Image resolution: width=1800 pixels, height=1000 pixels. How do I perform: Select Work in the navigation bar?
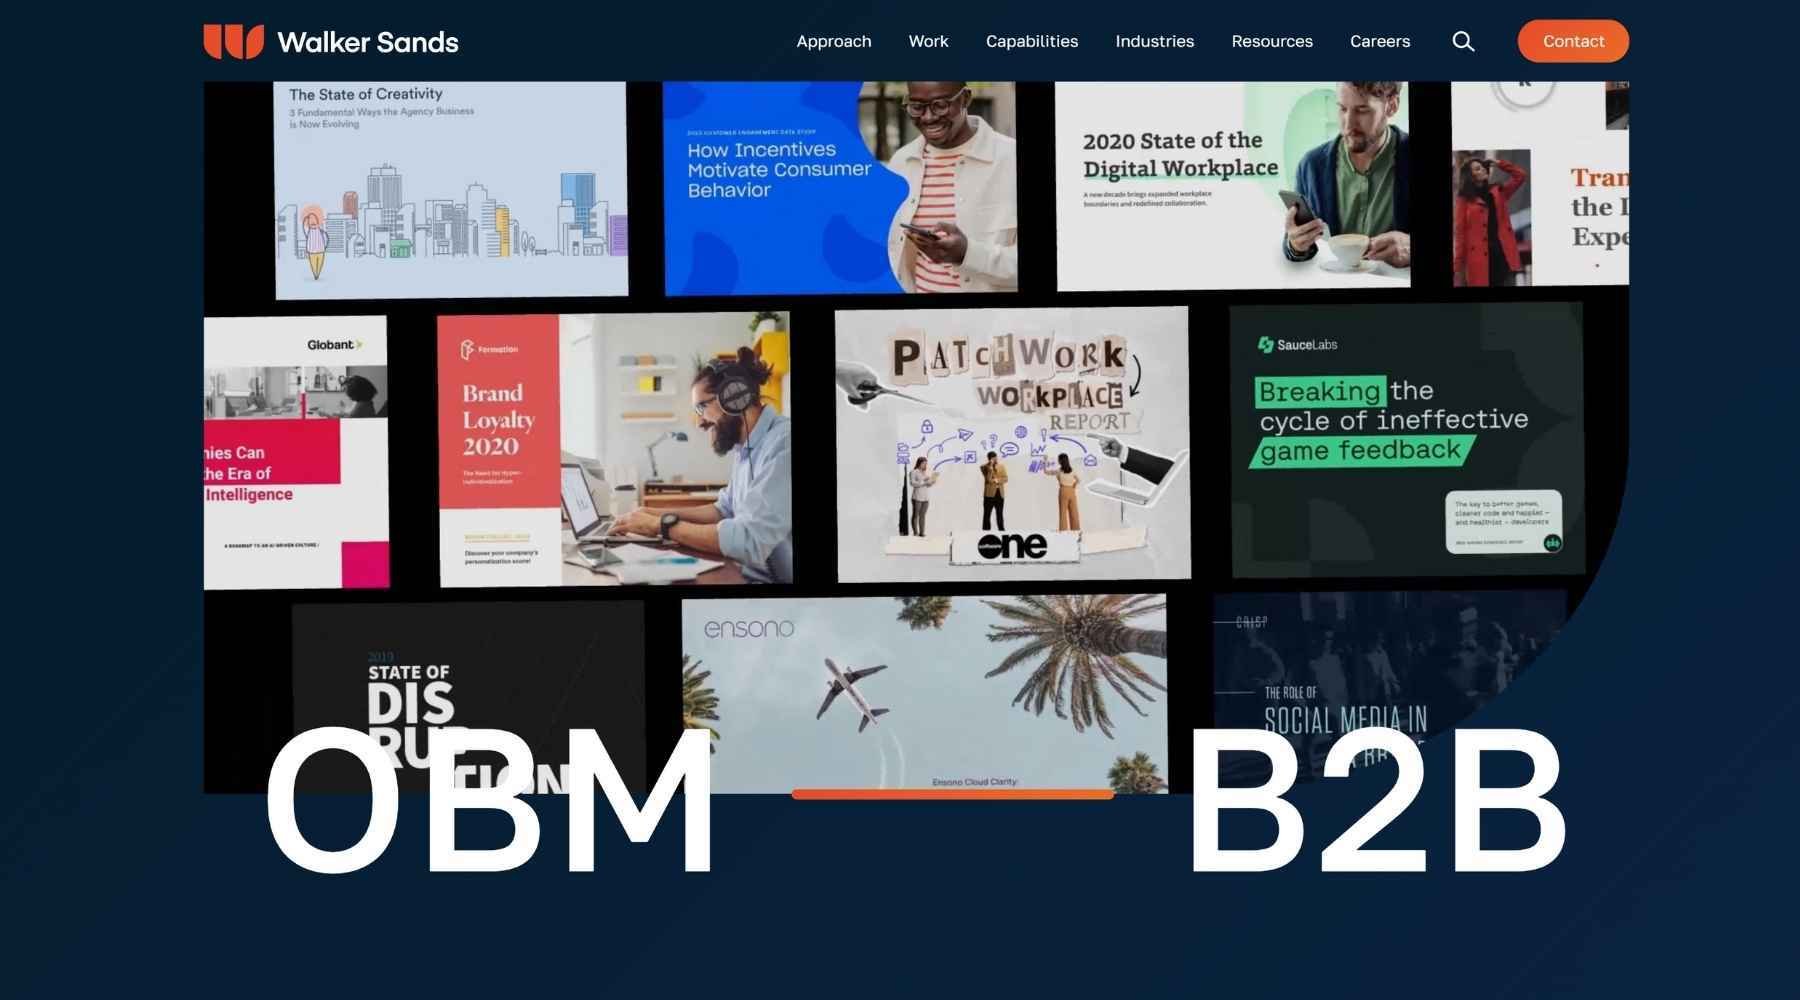point(928,41)
